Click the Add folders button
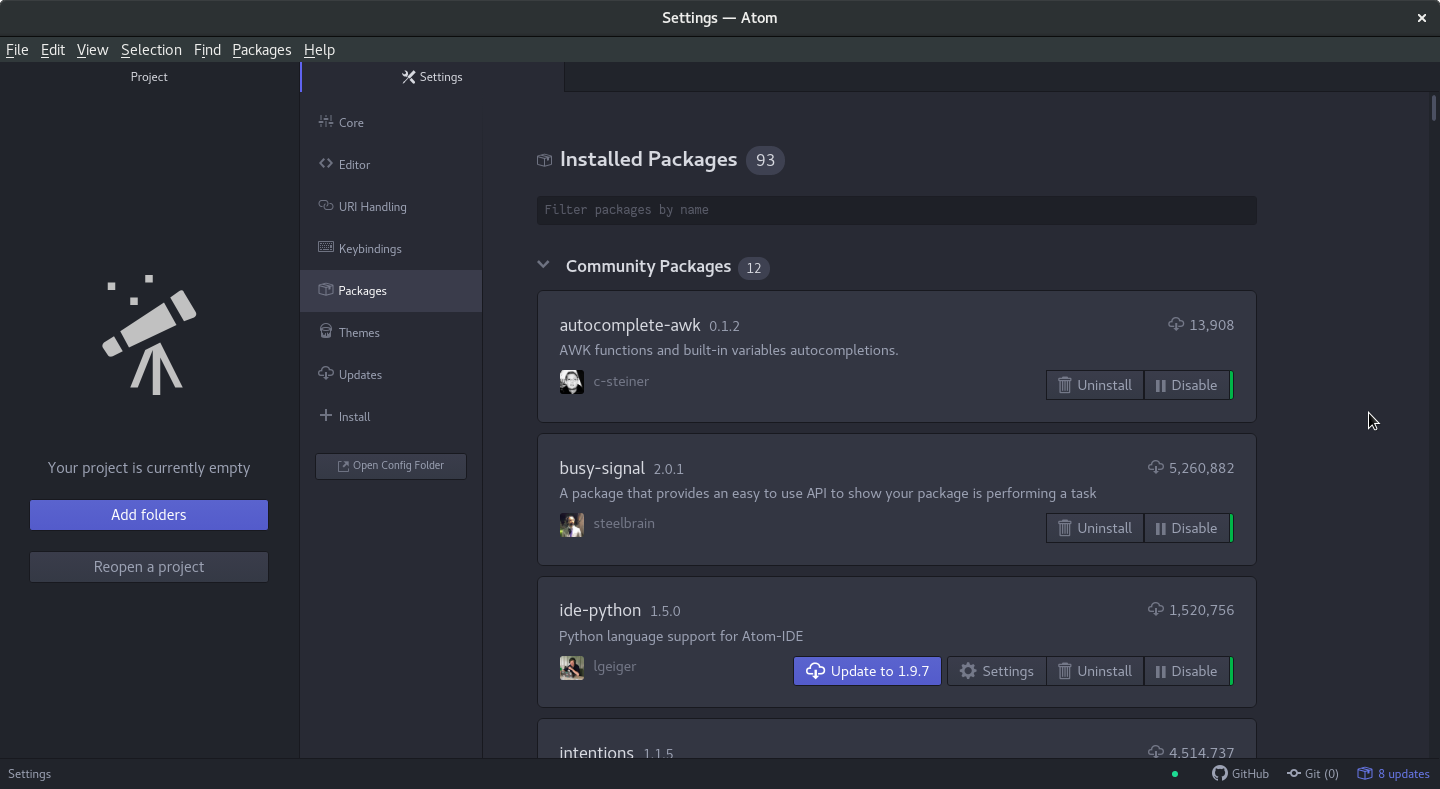Image resolution: width=1440 pixels, height=789 pixels. (149, 515)
